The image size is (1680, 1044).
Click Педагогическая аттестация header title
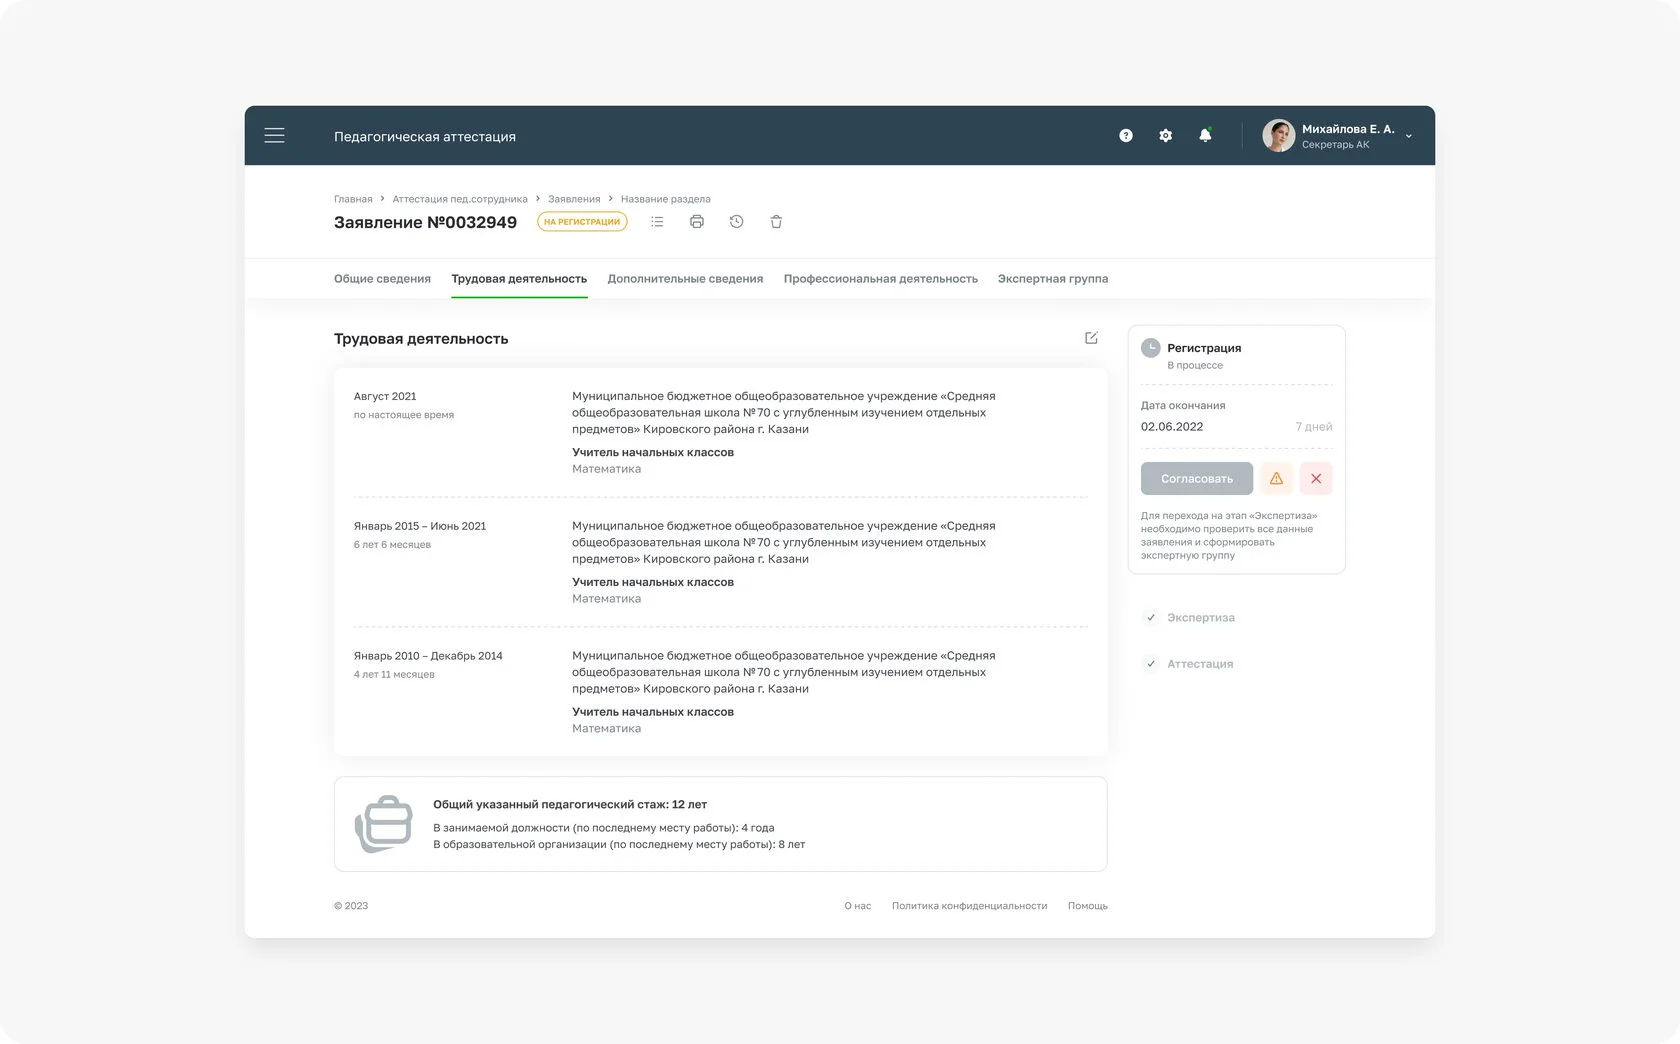point(425,137)
